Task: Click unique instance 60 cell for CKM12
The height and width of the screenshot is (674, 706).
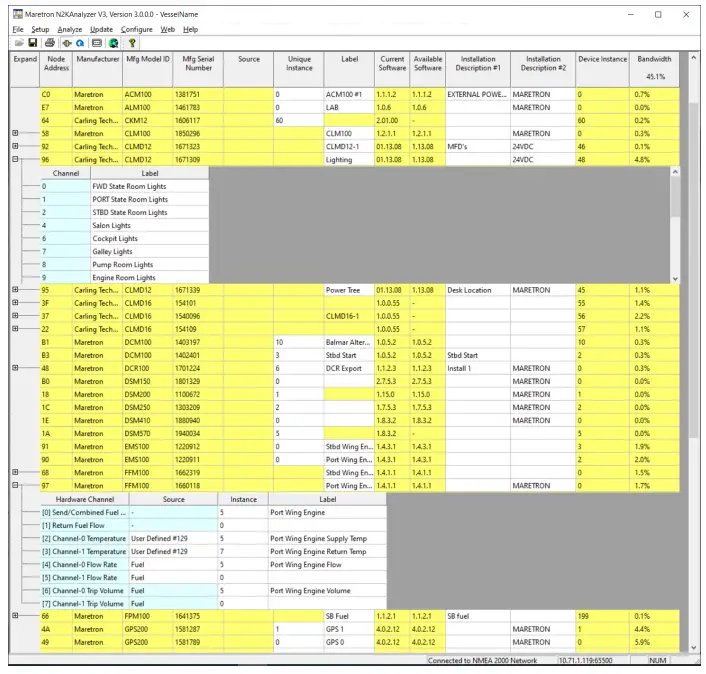Action: [x=299, y=121]
